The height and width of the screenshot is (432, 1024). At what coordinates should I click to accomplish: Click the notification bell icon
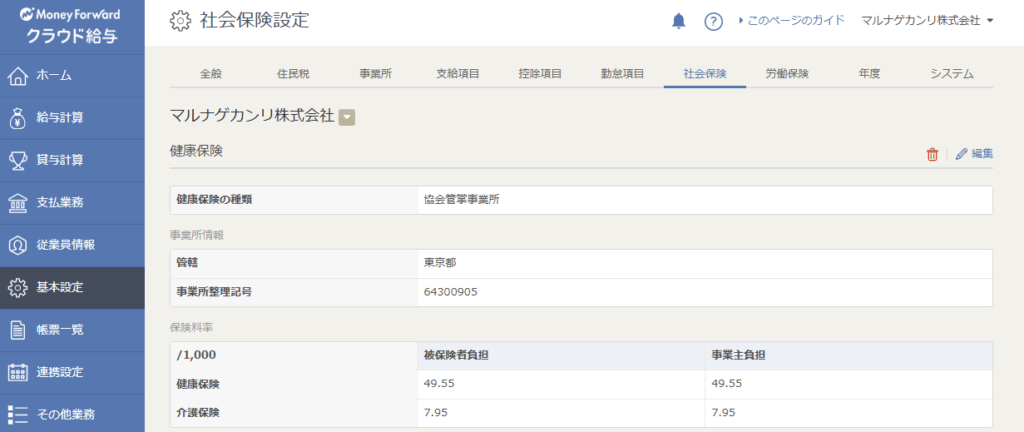tap(679, 21)
